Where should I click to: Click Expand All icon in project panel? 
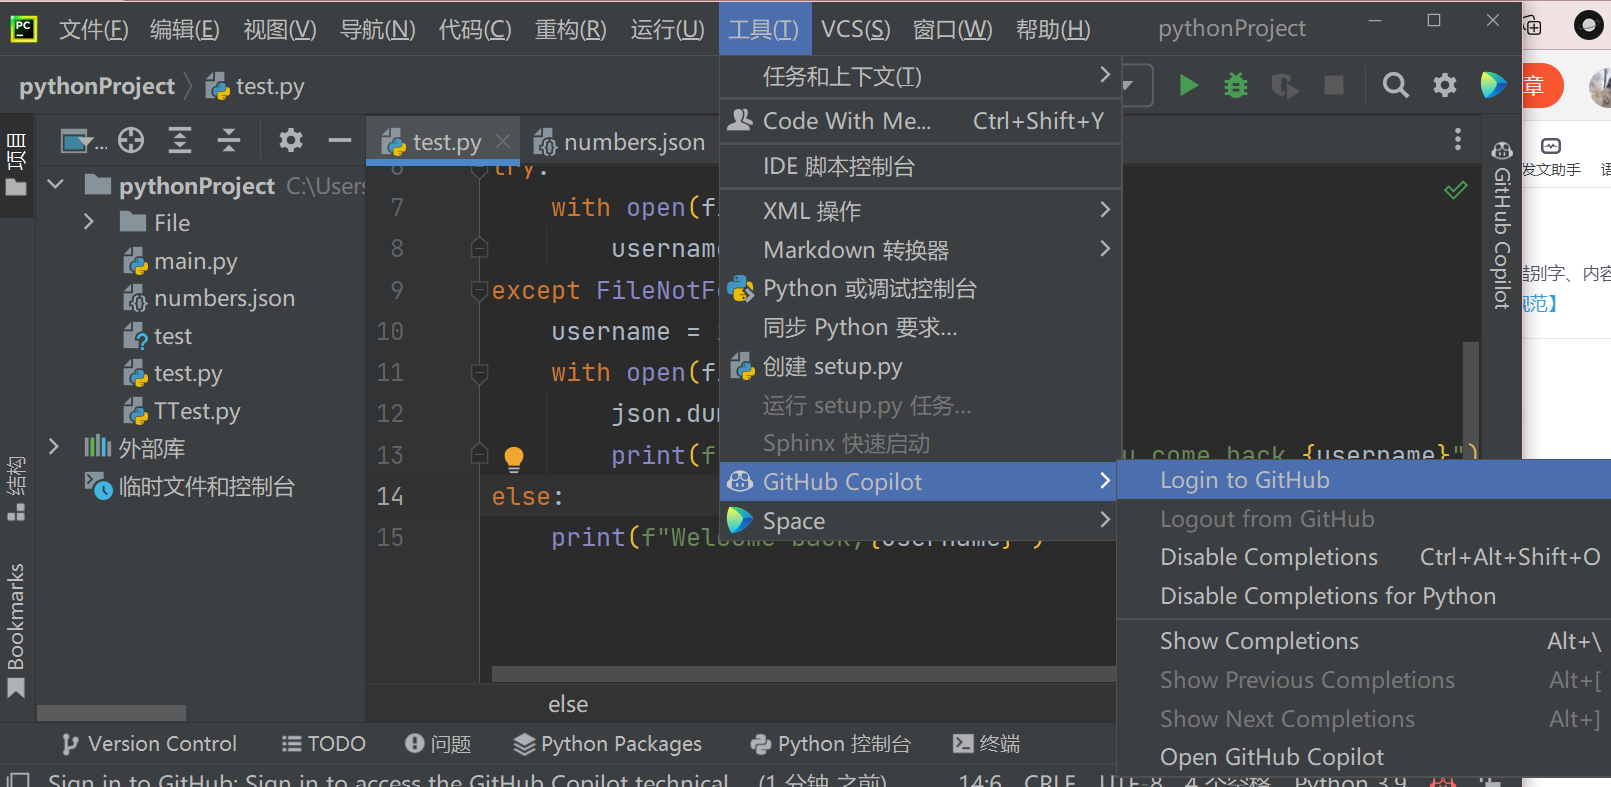180,140
